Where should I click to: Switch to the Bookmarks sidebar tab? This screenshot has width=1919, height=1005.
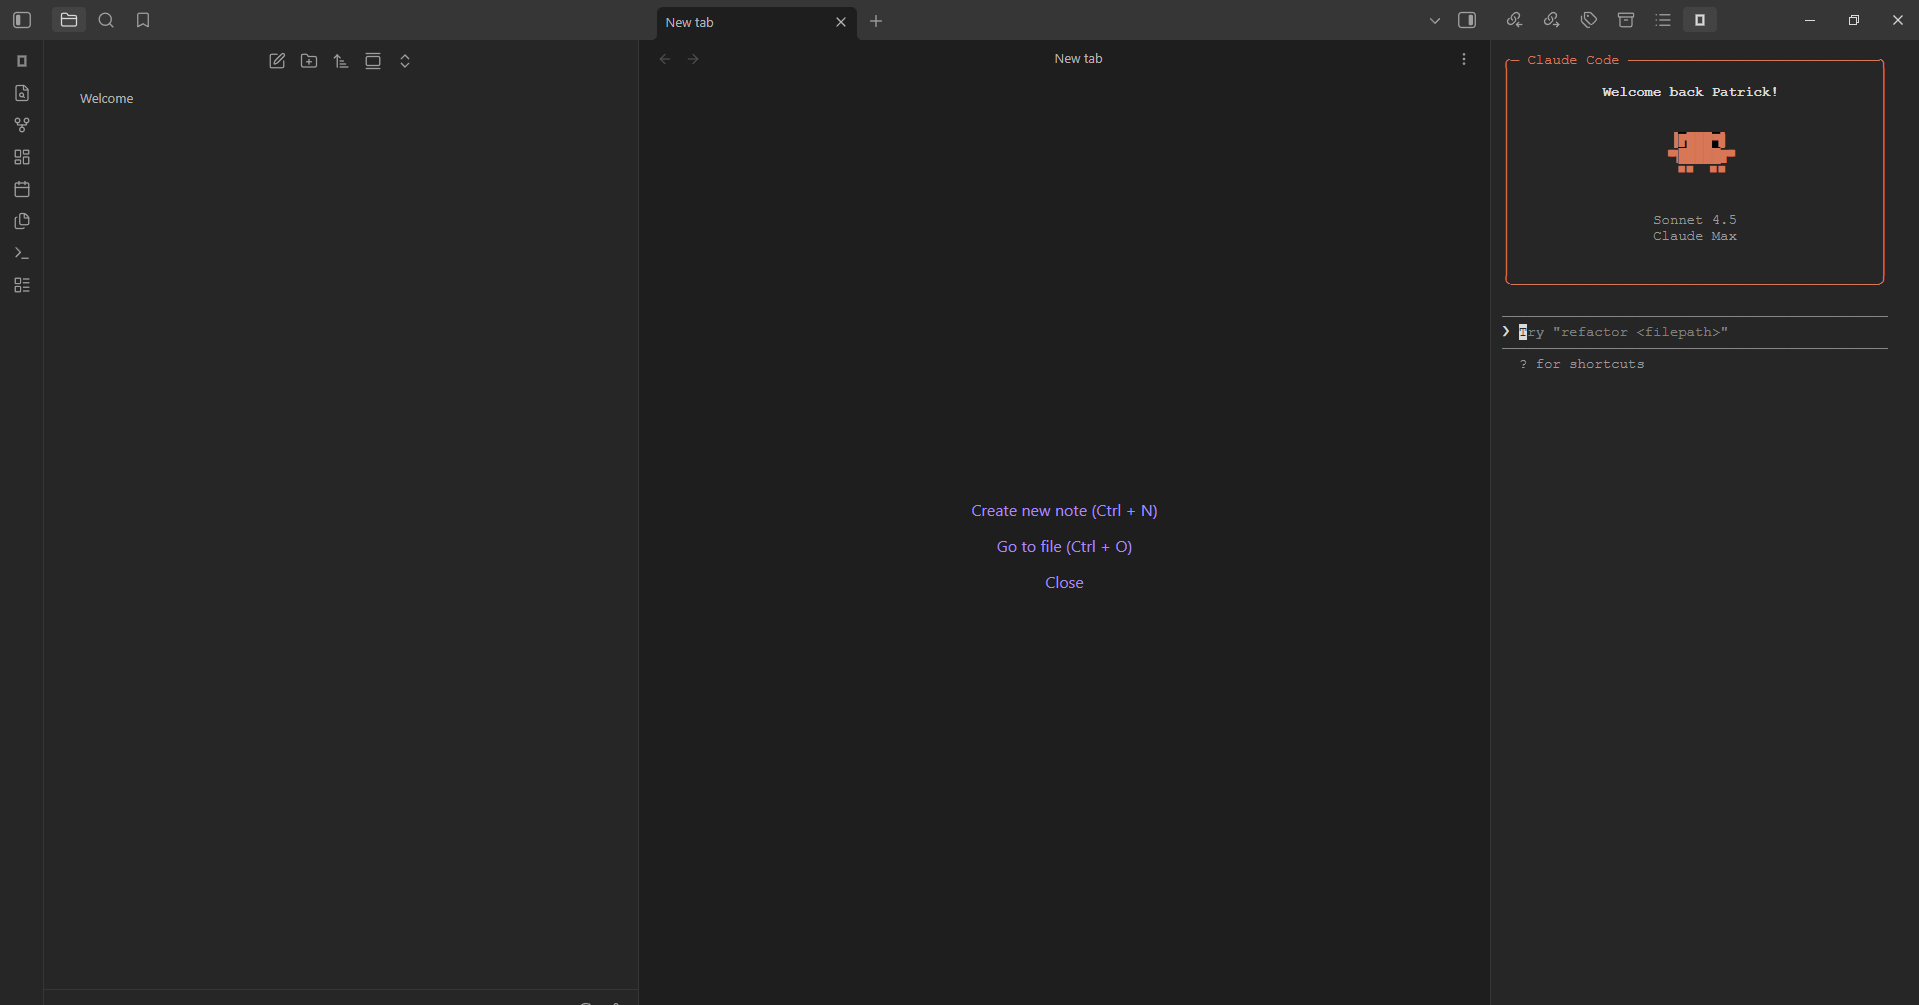143,20
